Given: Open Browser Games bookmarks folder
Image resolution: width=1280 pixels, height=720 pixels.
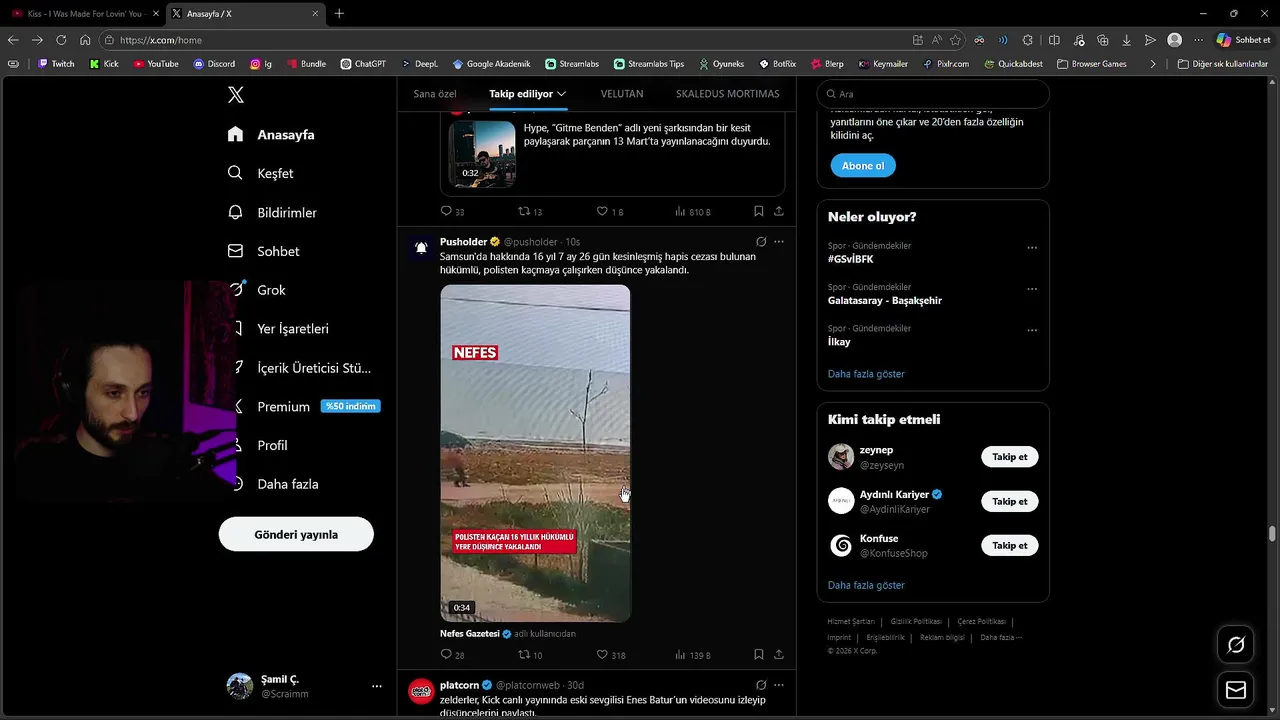Looking at the screenshot, I should [1091, 64].
